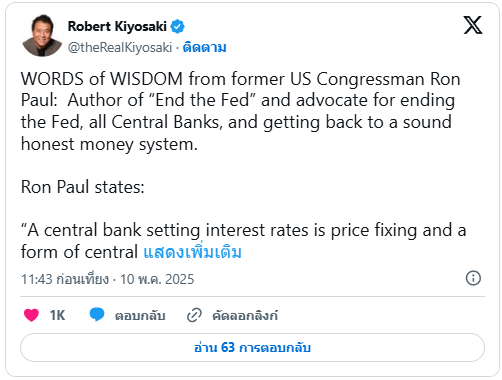Follow the account via the ติดตาม link
The width and height of the screenshot is (502, 380).
point(205,47)
